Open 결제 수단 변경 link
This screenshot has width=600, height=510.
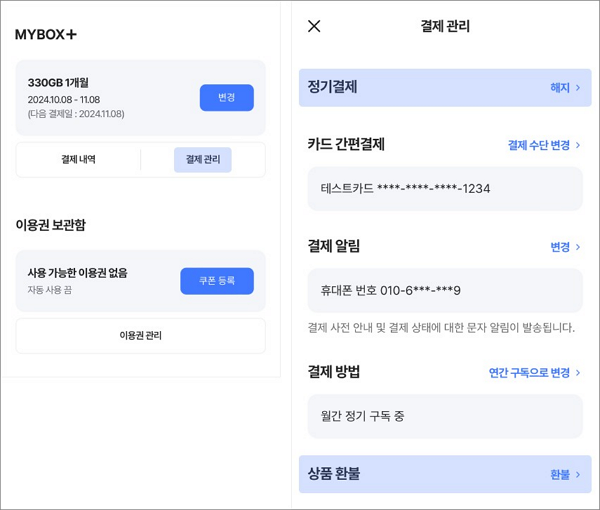click(539, 145)
